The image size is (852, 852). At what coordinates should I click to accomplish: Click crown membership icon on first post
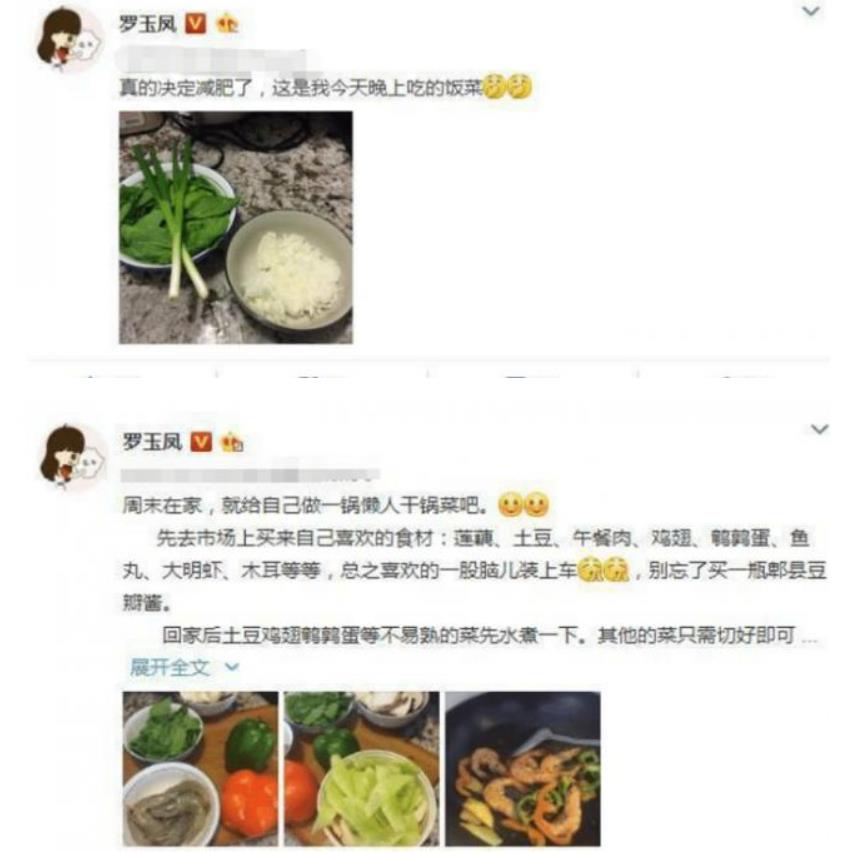tap(227, 24)
